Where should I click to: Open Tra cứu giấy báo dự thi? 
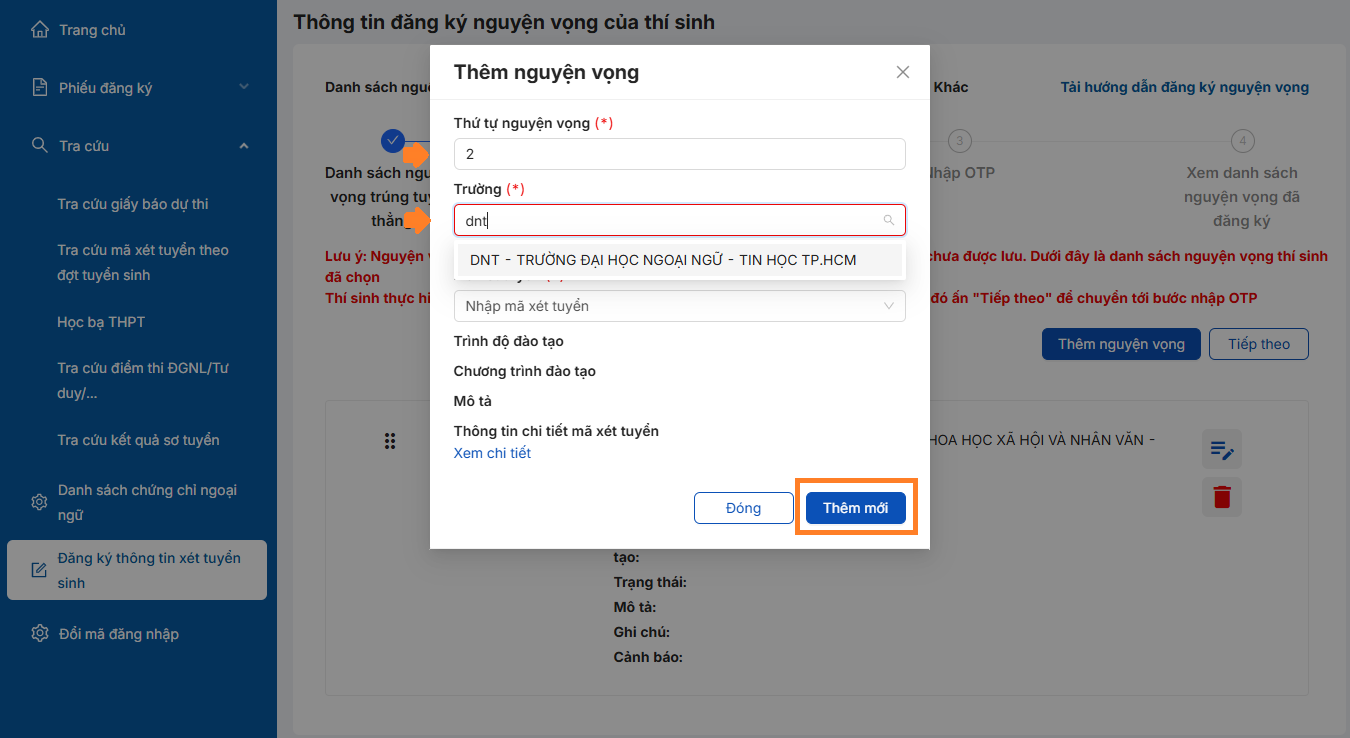point(133,204)
